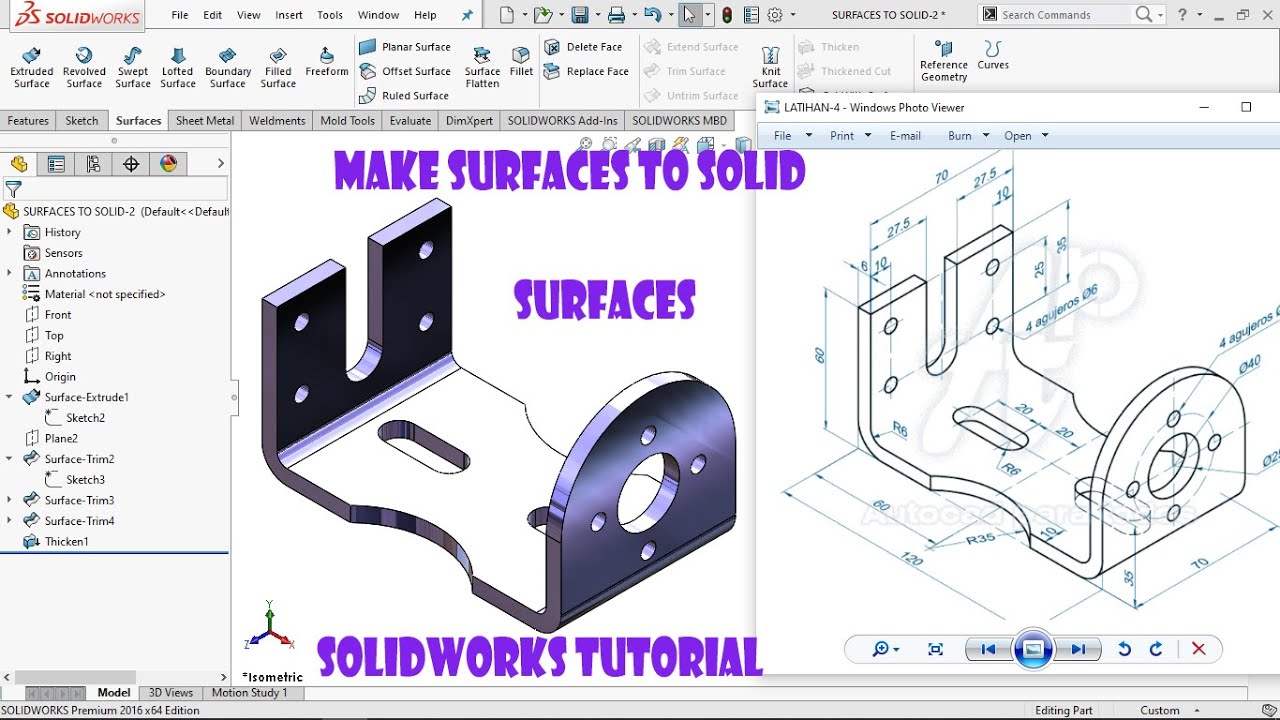Switch to the Sheet Metal tab
The height and width of the screenshot is (720, 1280).
point(205,121)
